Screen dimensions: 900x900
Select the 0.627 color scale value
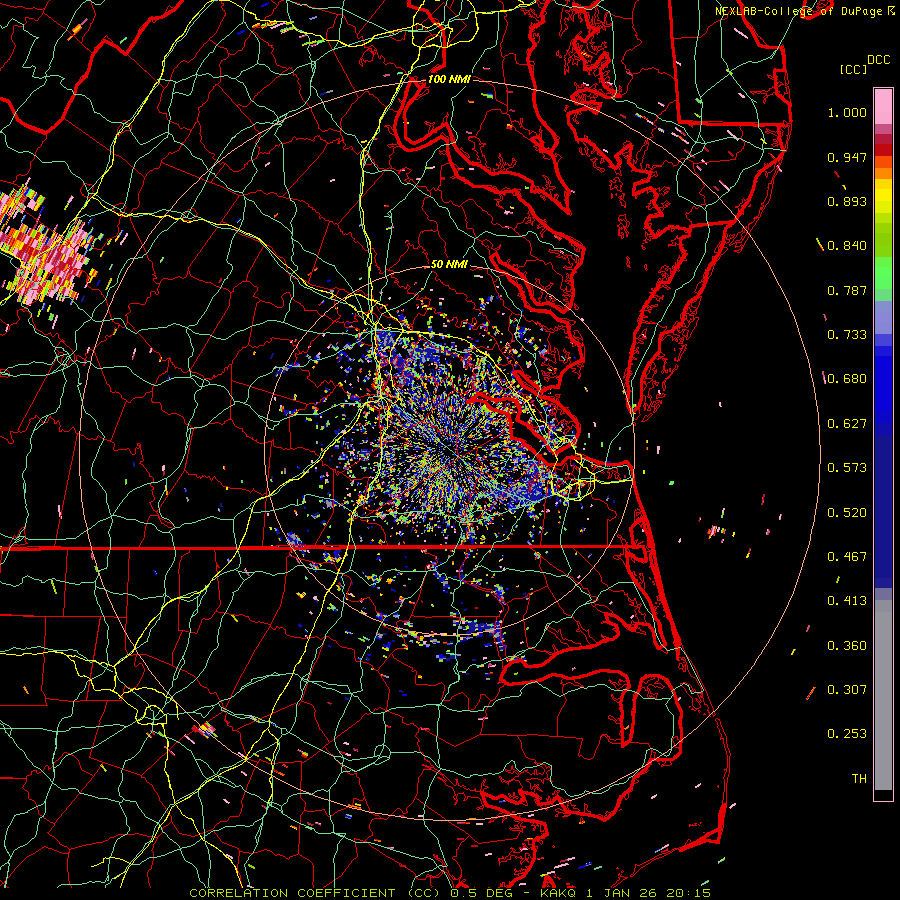847,424
